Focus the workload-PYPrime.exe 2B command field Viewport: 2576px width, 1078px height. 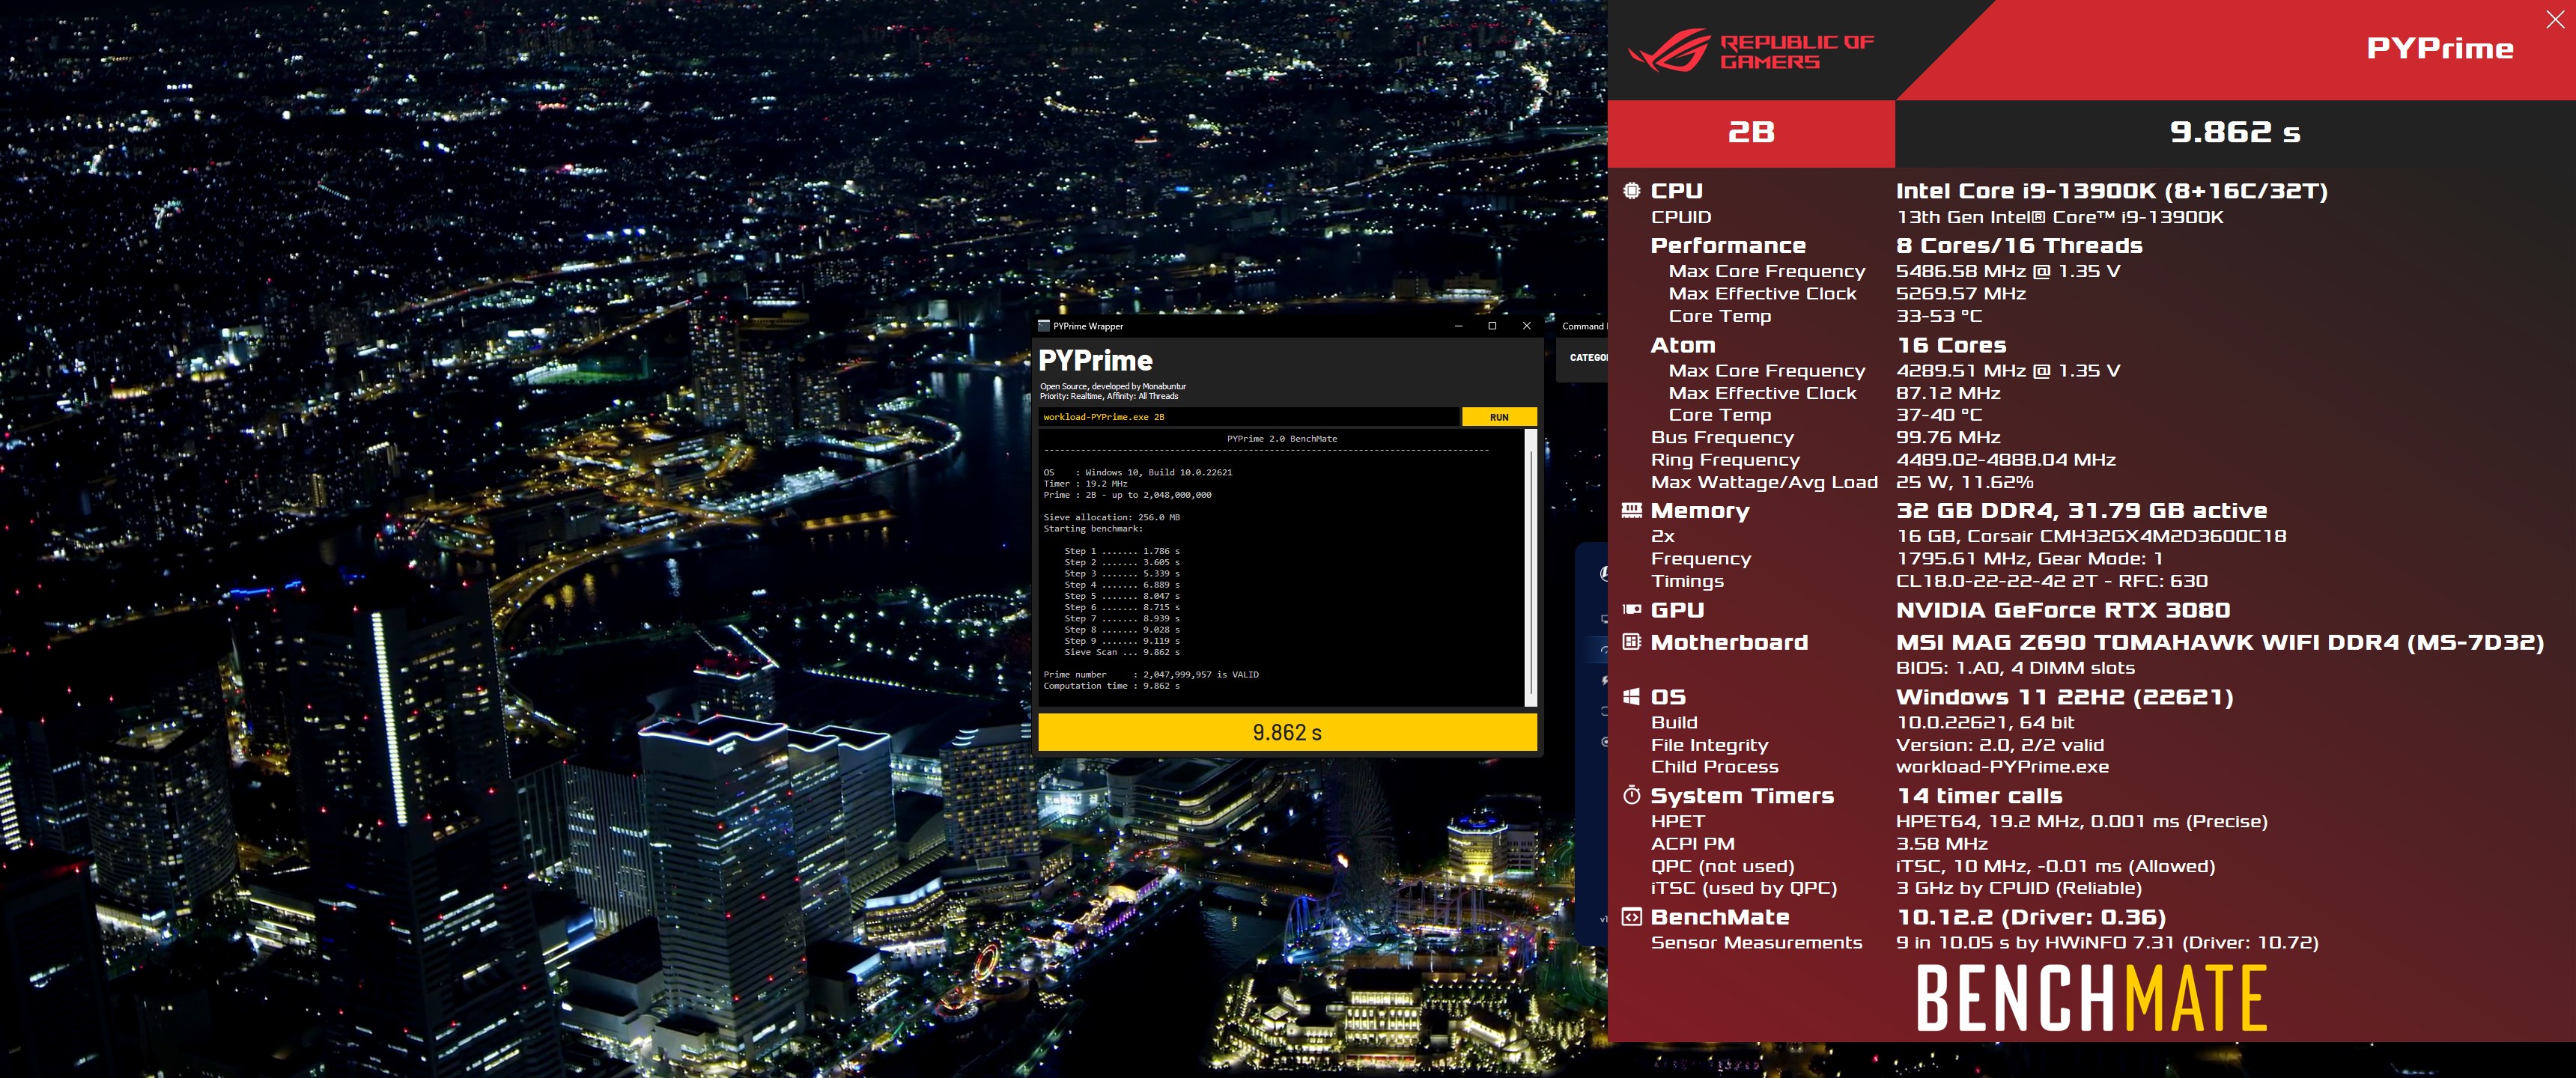[x=1248, y=417]
